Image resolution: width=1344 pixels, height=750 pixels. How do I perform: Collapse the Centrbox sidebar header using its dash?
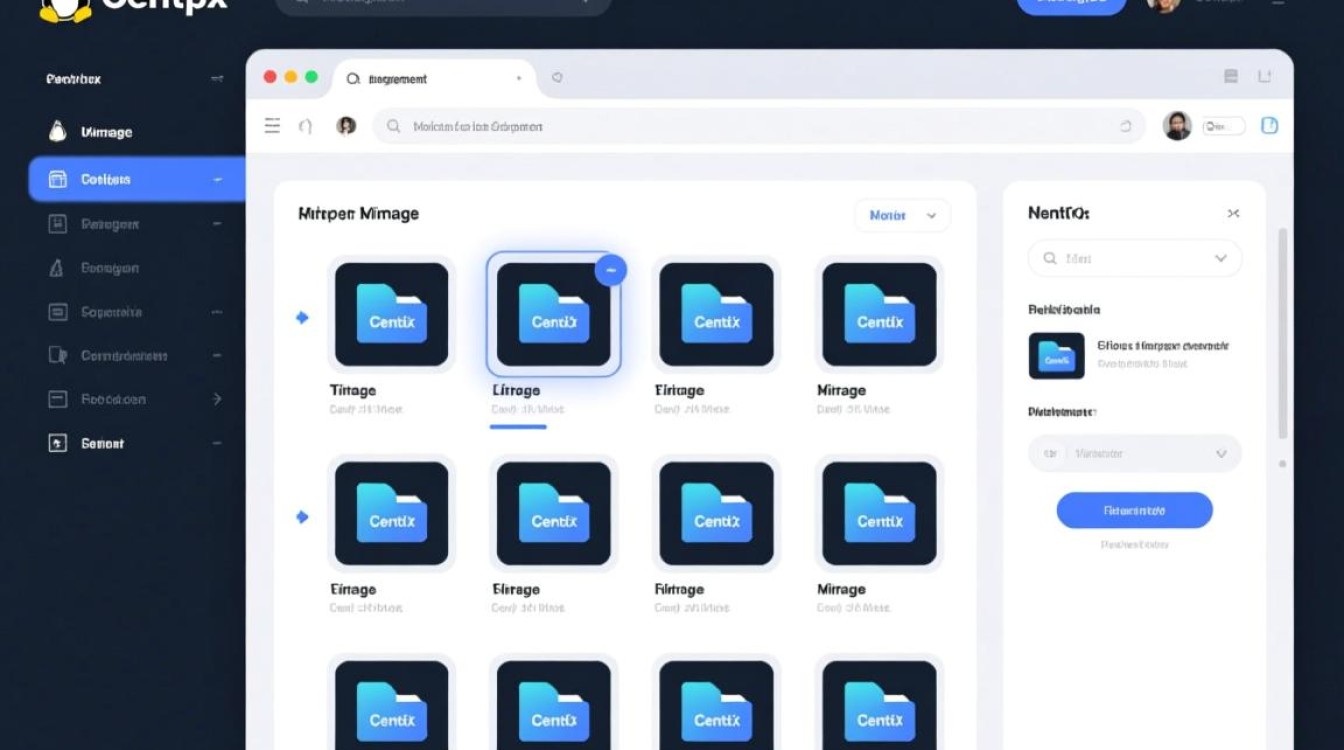[x=217, y=79]
